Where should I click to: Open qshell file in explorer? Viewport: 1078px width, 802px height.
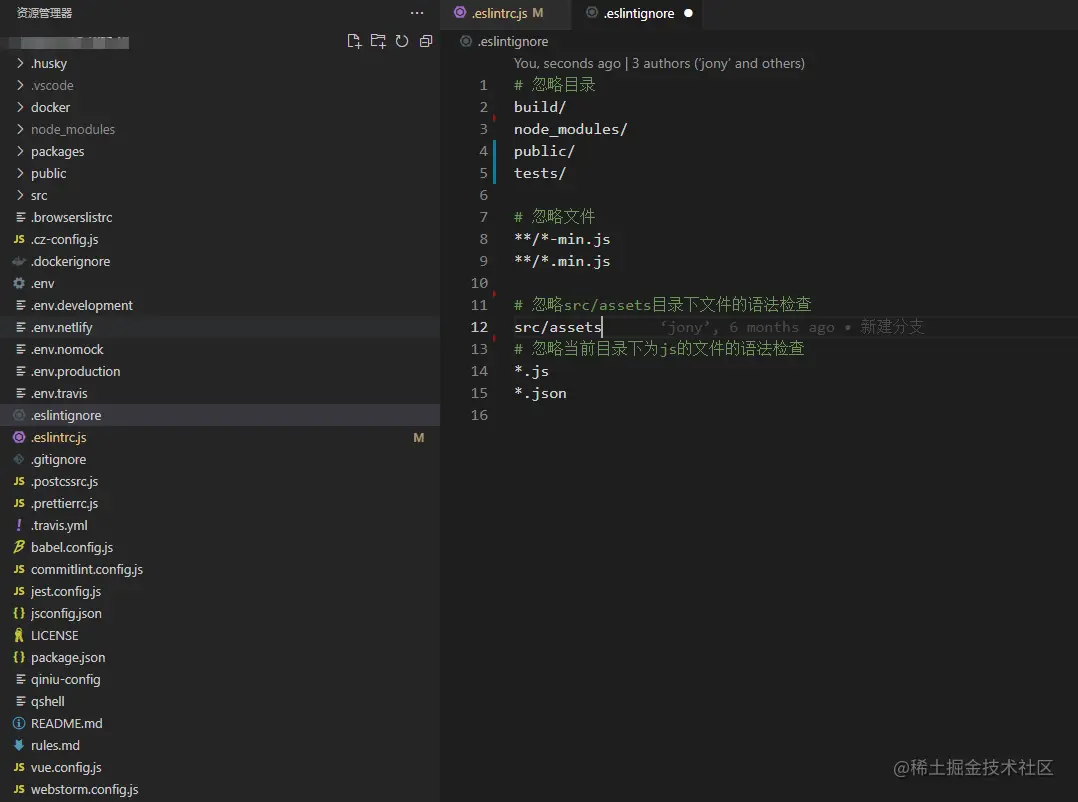[x=220, y=701]
